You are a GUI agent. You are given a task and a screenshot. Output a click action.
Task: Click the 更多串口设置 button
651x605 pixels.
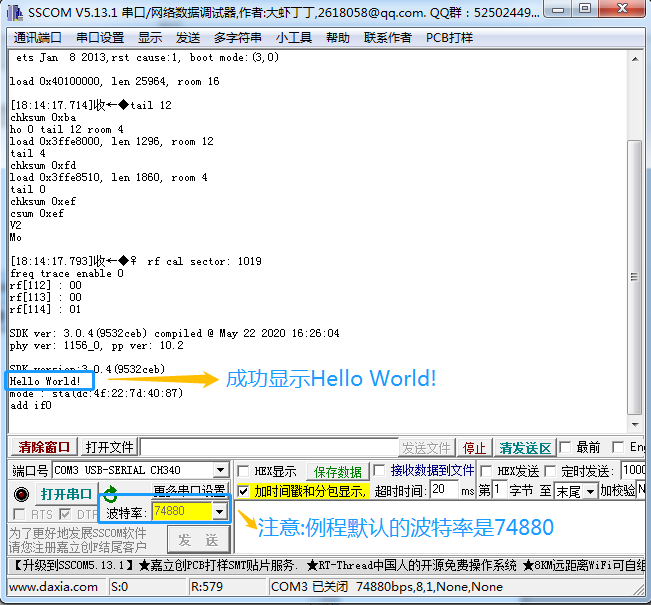pyautogui.click(x=189, y=489)
